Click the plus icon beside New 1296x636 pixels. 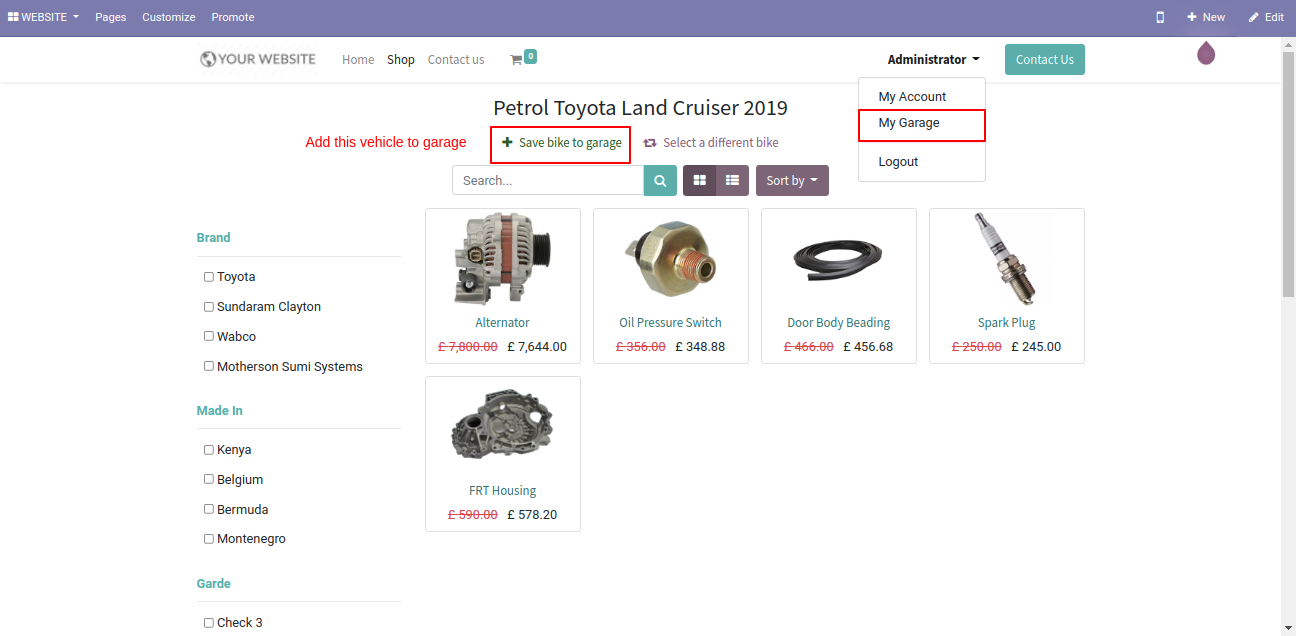pyautogui.click(x=1191, y=17)
